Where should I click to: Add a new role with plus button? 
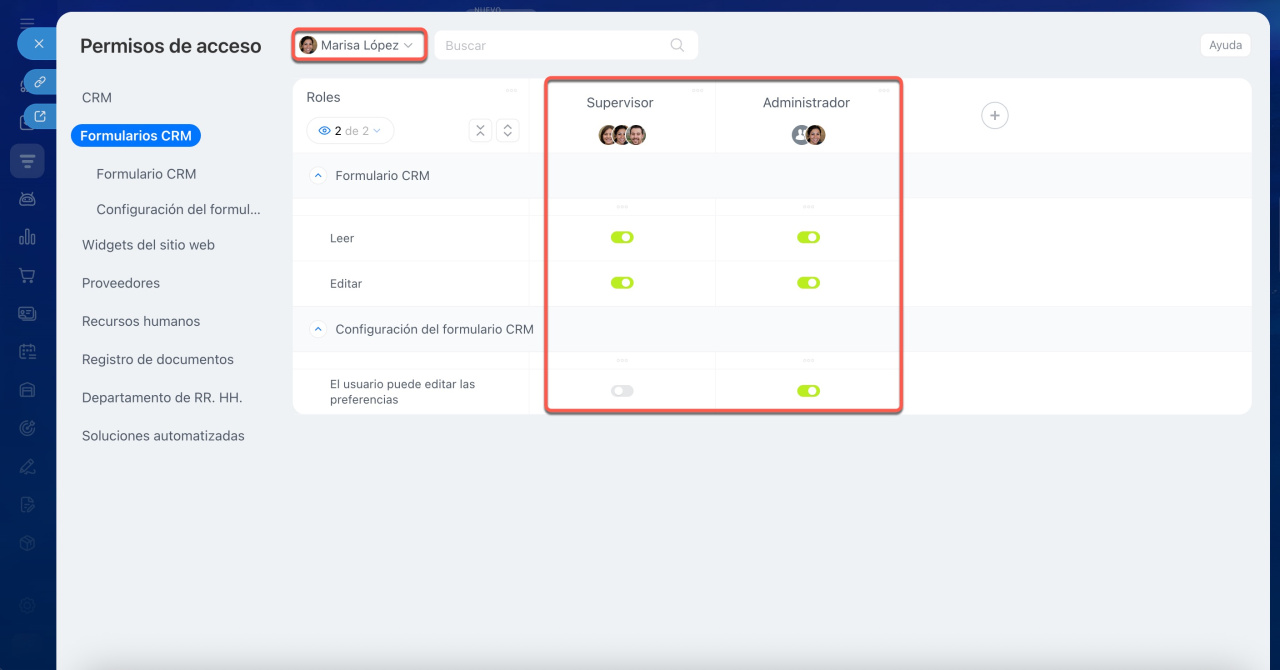coord(995,116)
